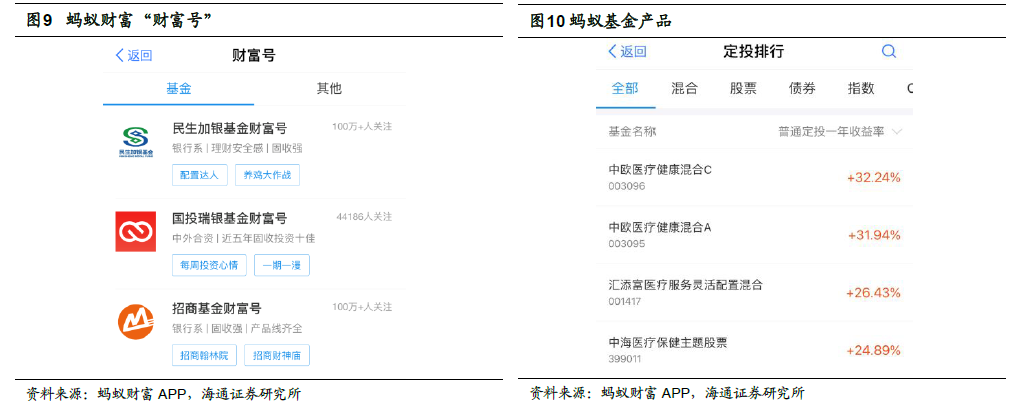The width and height of the screenshot is (1015, 409).
Task: Click the +26.43% return value
Action: (x=873, y=293)
